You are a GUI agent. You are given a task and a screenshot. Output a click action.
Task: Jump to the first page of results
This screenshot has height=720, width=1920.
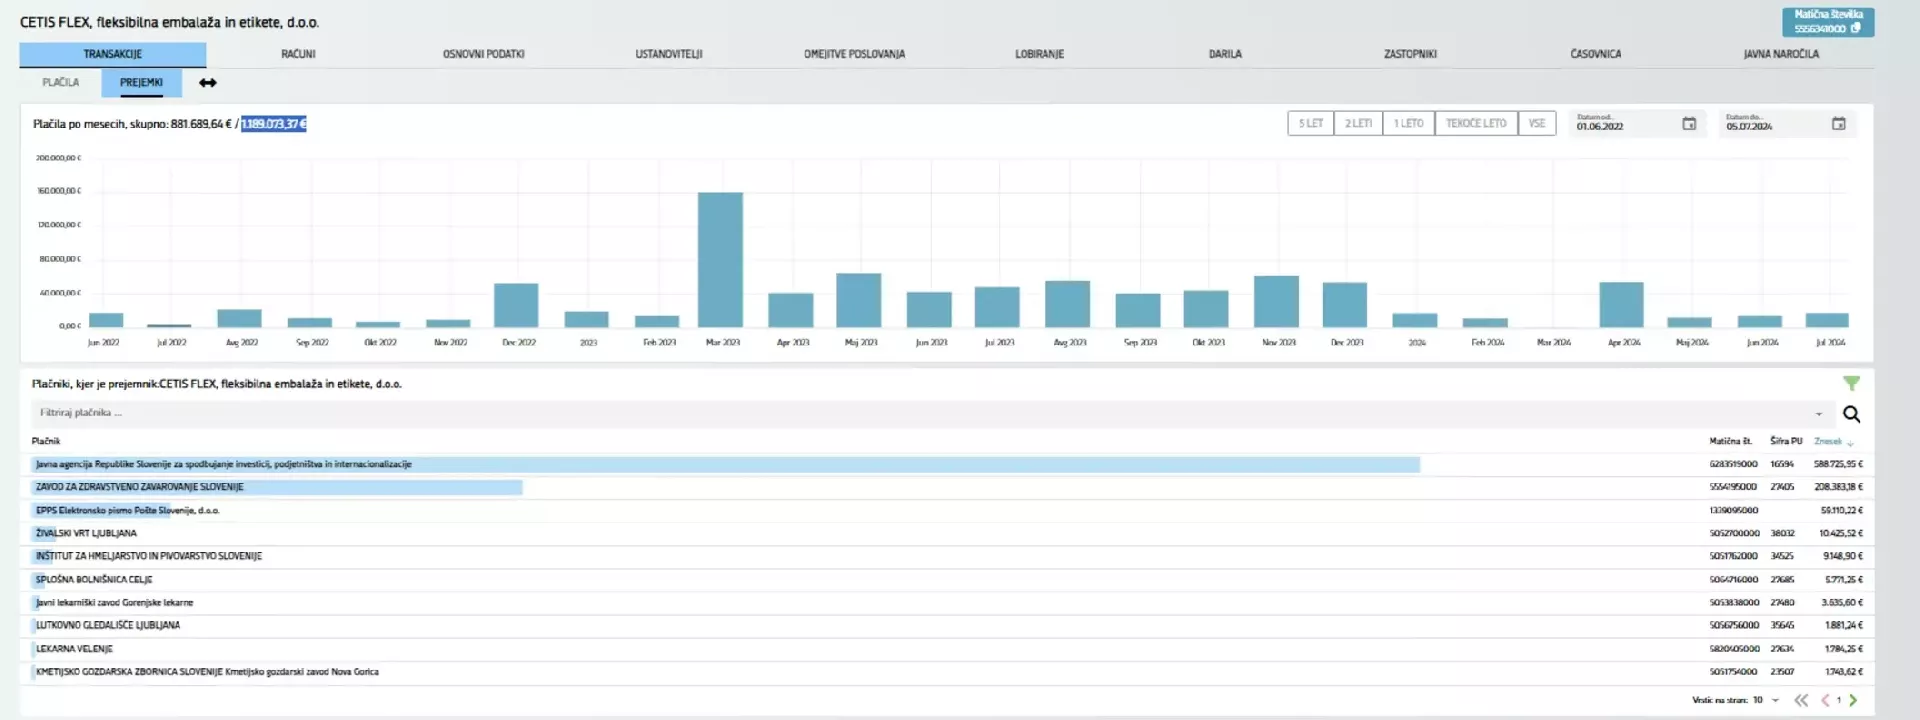[1801, 700]
